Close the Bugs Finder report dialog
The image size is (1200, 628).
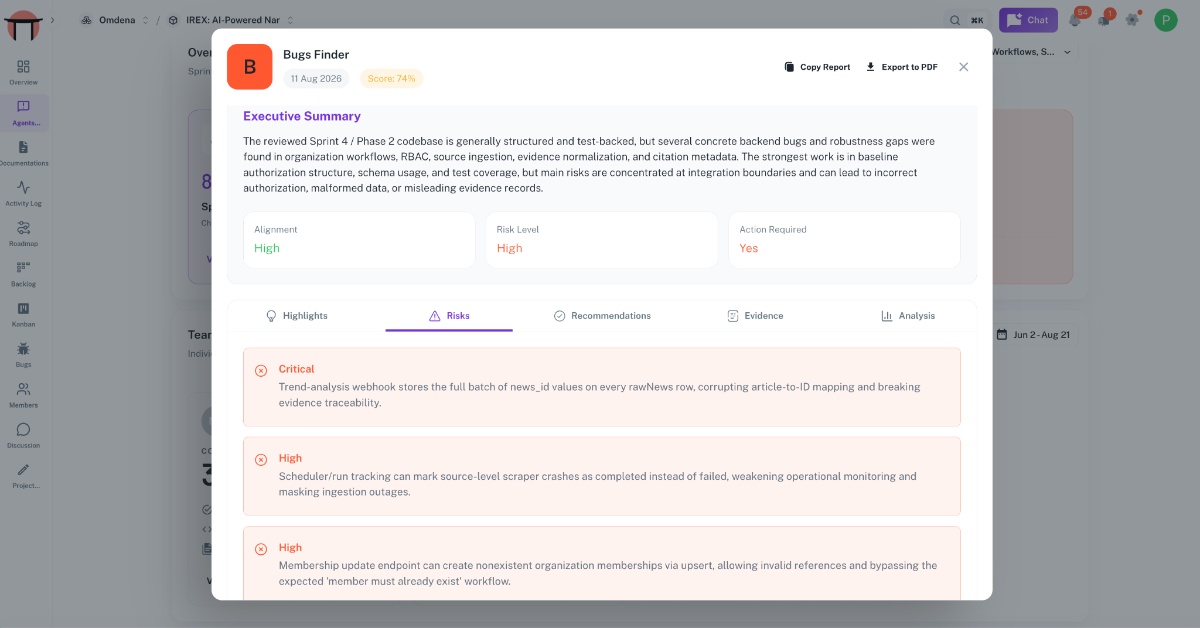pyautogui.click(x=964, y=67)
